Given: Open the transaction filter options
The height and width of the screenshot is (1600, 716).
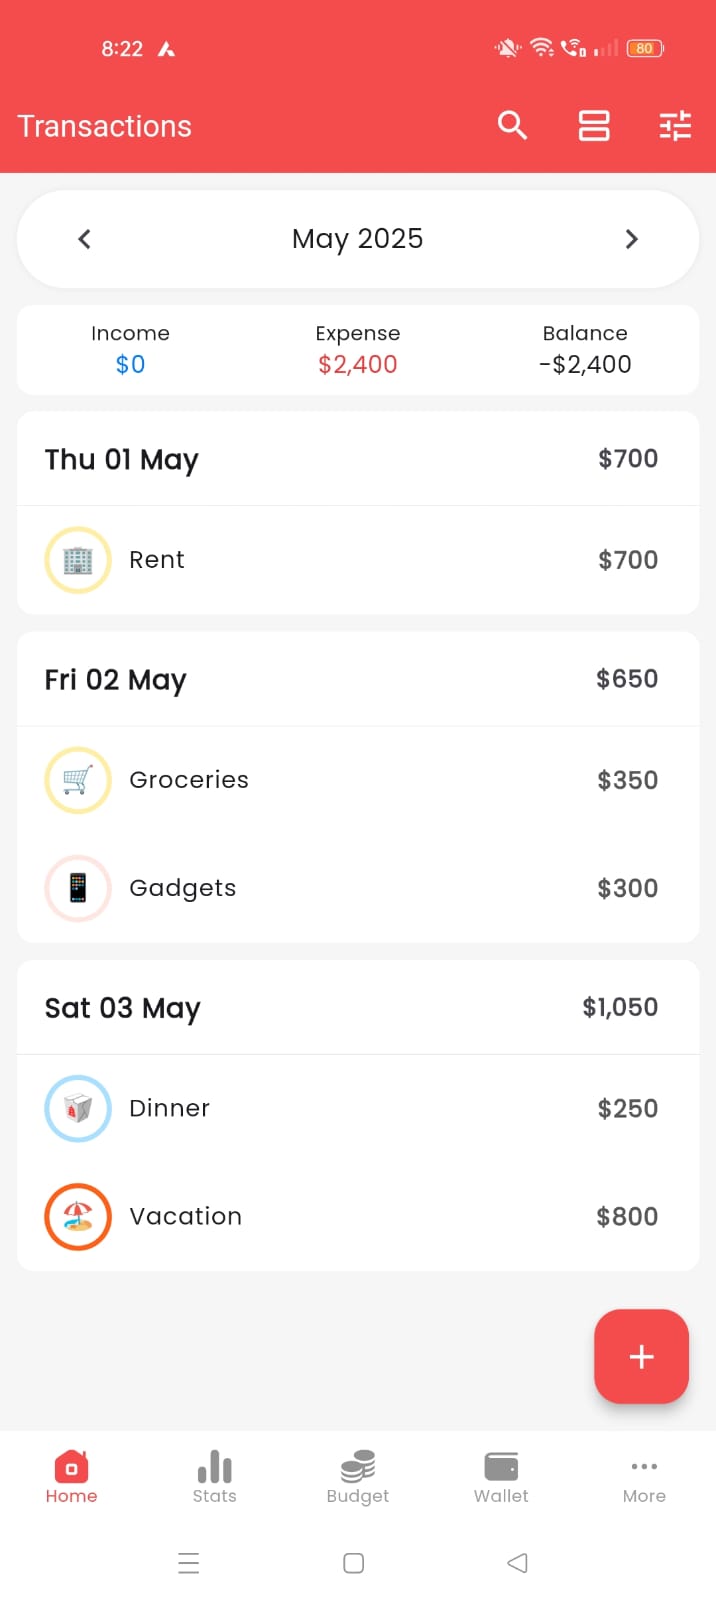Looking at the screenshot, I should click(x=675, y=125).
